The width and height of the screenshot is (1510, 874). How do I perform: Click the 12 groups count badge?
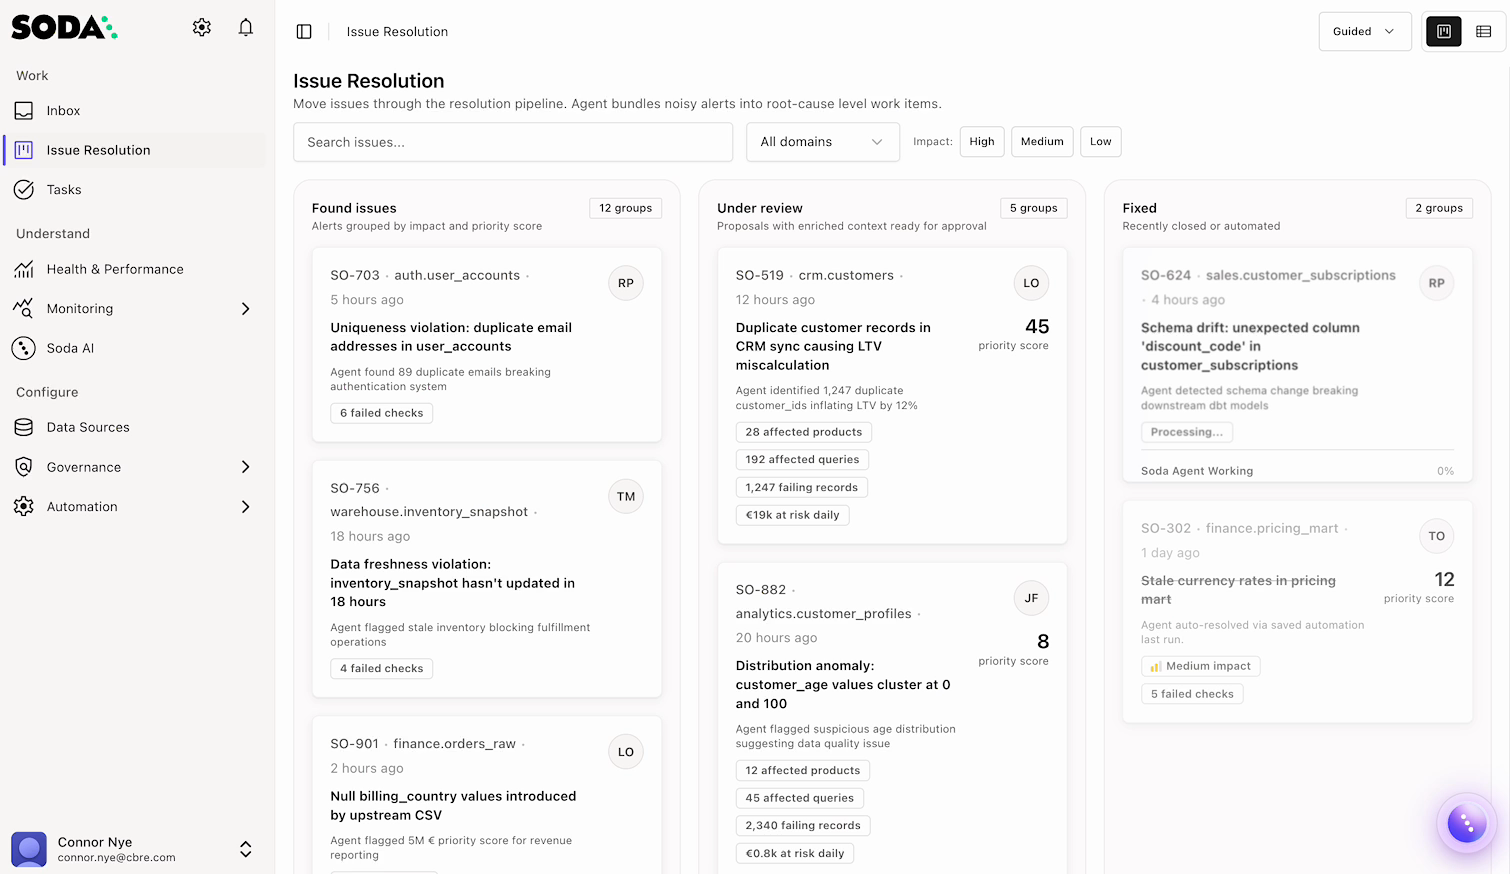click(626, 208)
